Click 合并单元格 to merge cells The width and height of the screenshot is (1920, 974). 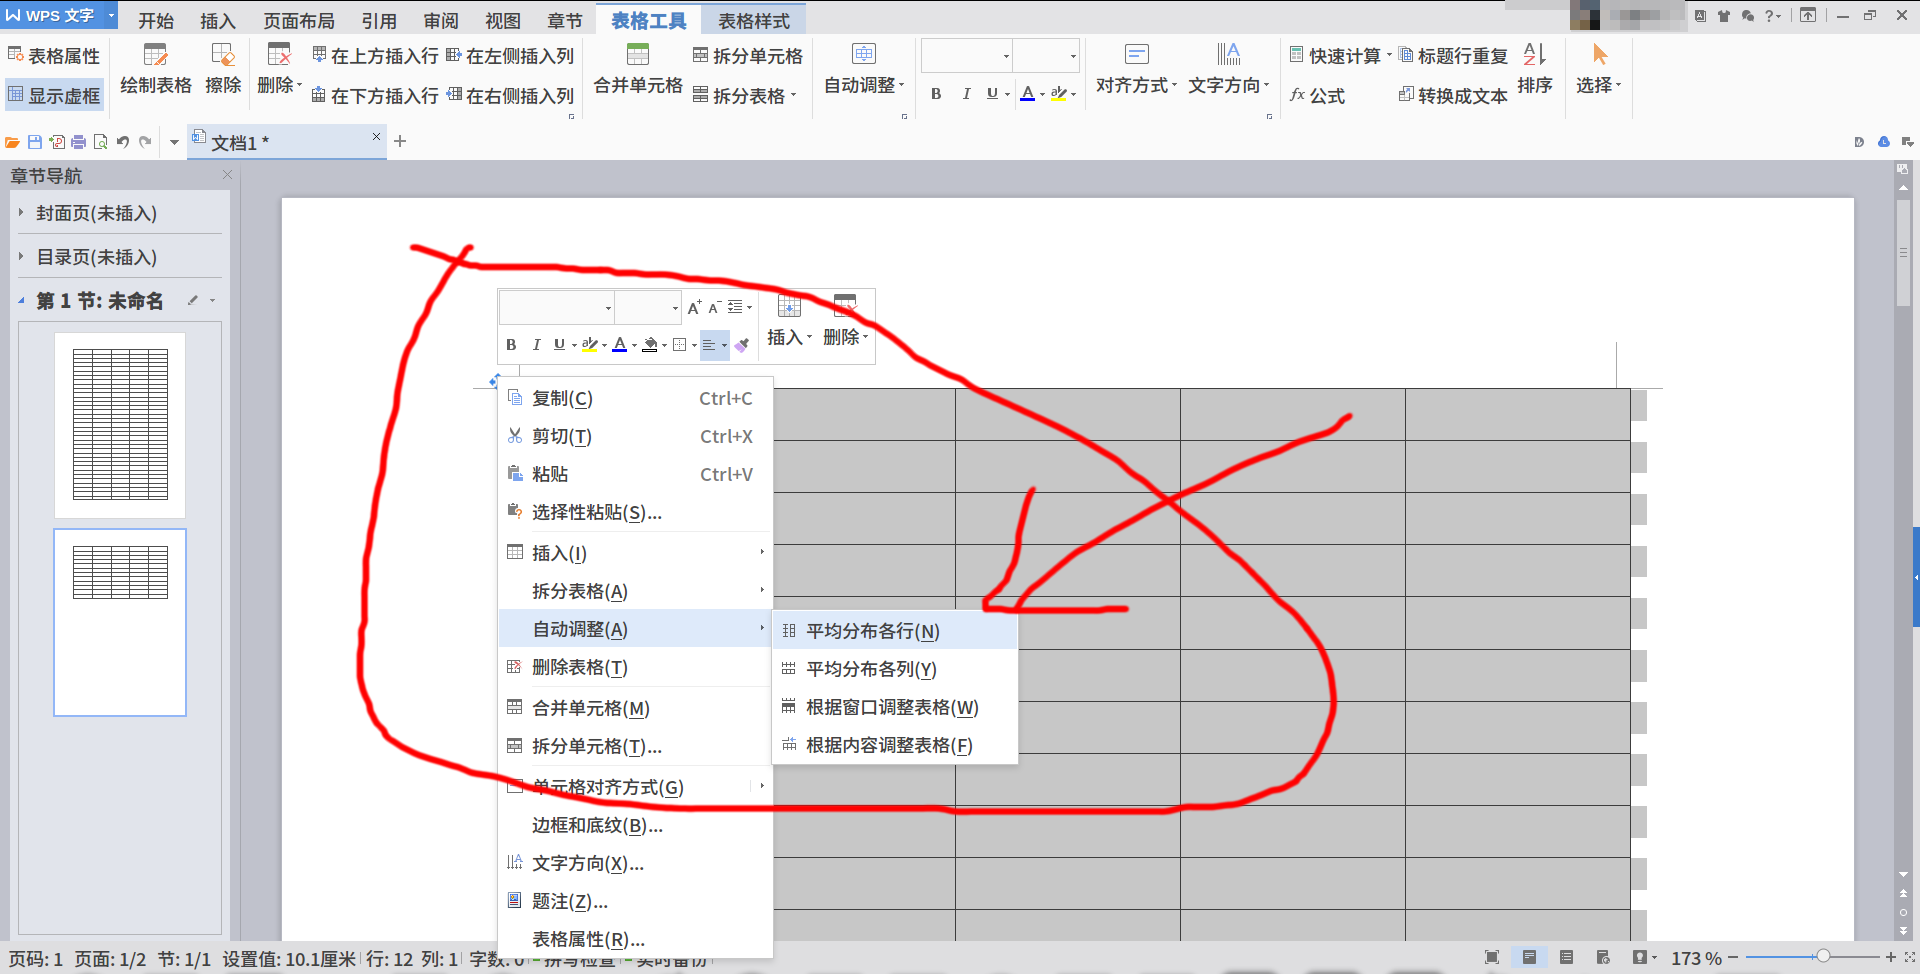click(636, 70)
